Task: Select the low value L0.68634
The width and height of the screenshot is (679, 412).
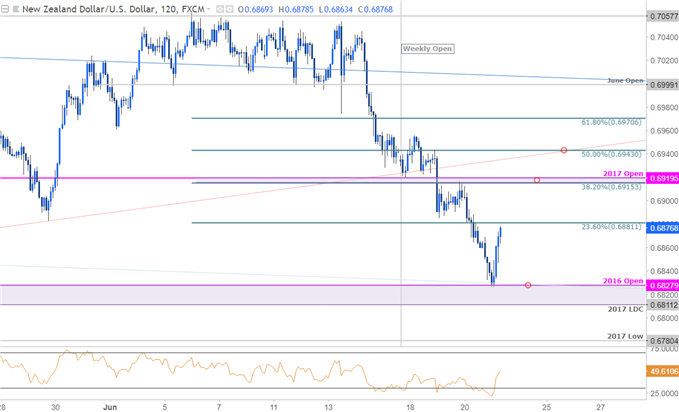Action: [x=336, y=9]
